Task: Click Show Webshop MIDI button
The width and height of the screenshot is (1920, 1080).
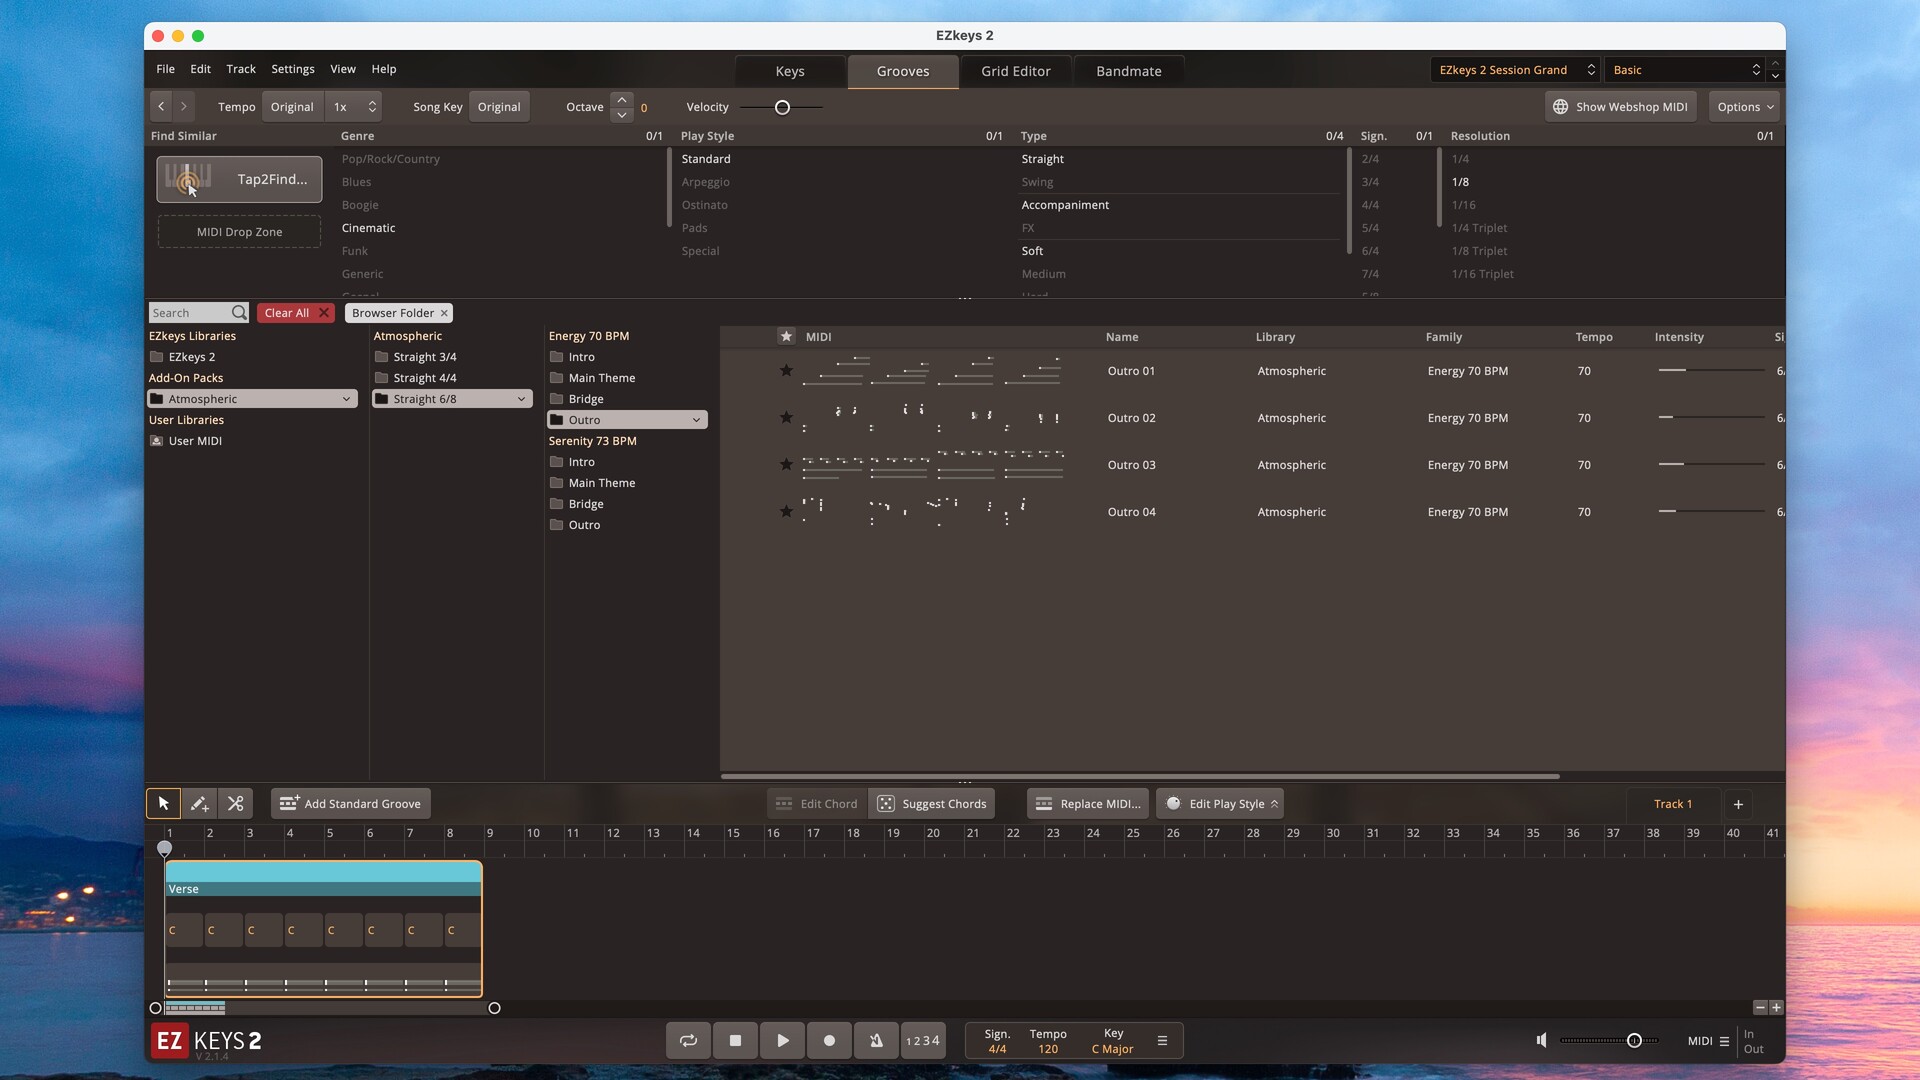Action: point(1620,107)
